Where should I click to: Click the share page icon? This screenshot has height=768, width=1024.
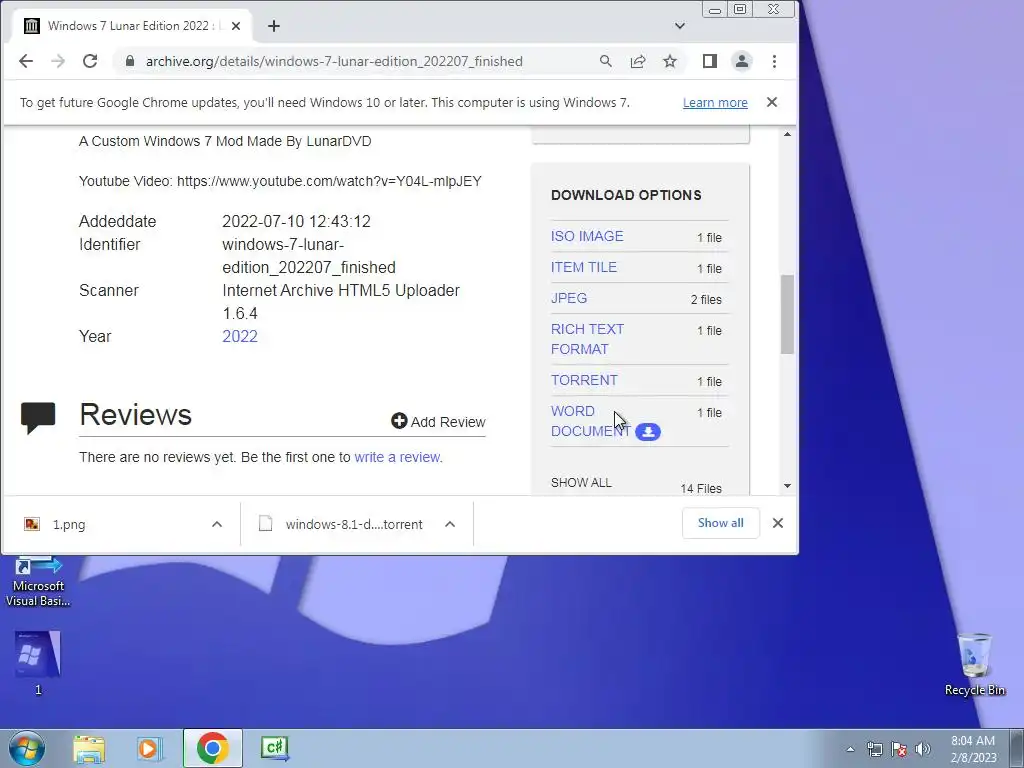tap(638, 61)
